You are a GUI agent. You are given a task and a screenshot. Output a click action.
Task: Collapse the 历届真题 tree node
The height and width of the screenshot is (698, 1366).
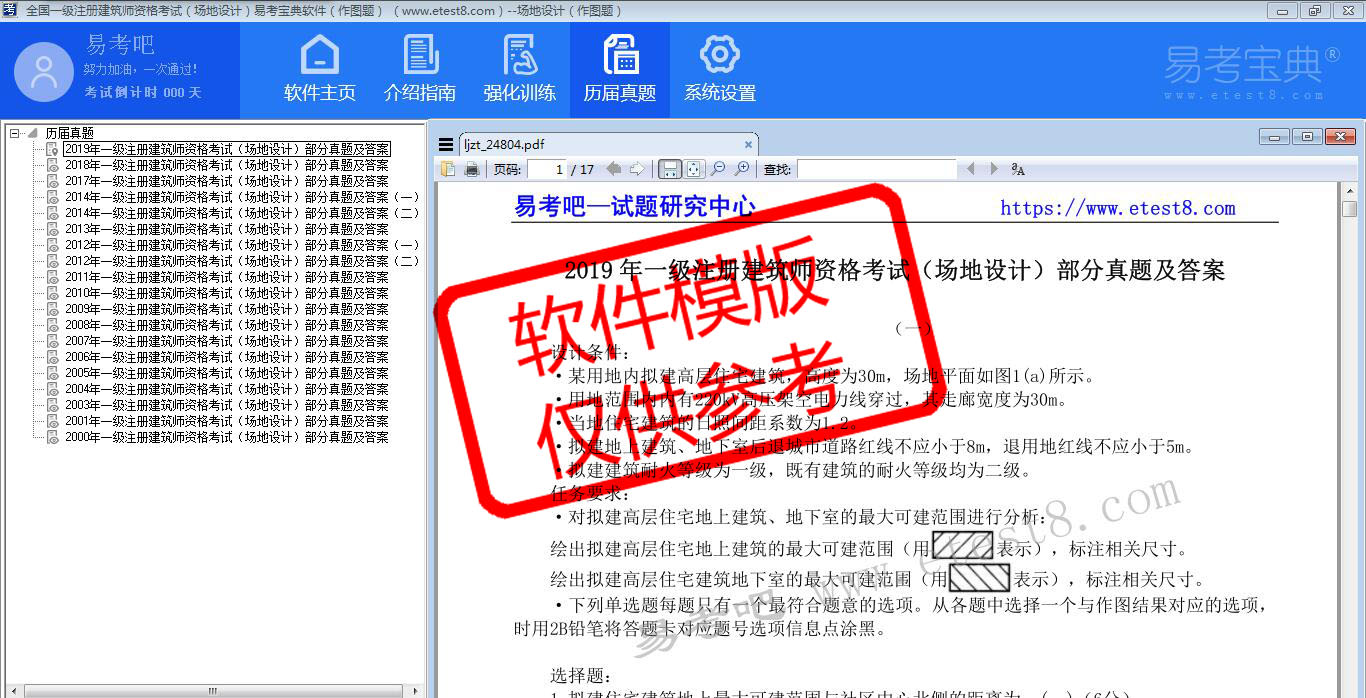pos(14,133)
